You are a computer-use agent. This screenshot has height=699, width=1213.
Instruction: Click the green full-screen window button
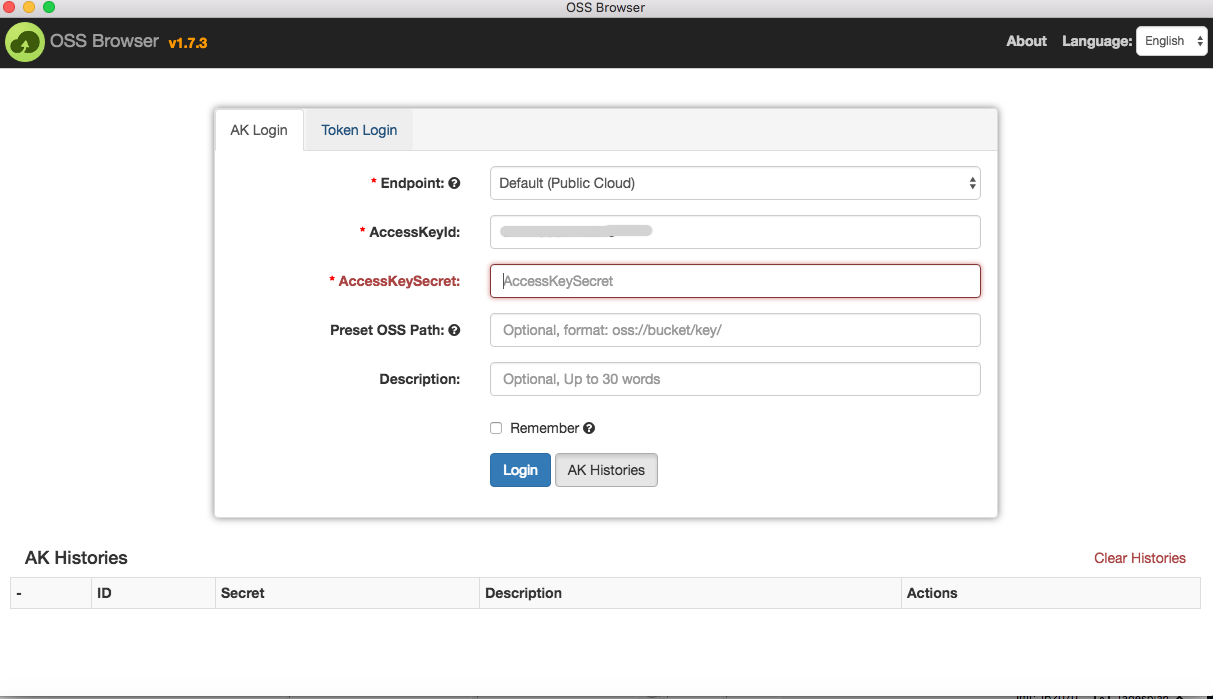(49, 7)
